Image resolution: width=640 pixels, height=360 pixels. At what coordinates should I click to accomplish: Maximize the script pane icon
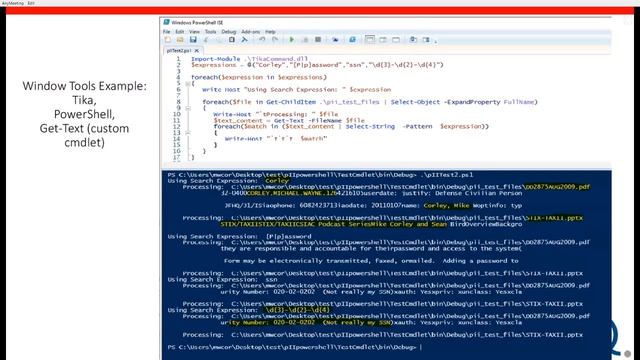coord(396,40)
